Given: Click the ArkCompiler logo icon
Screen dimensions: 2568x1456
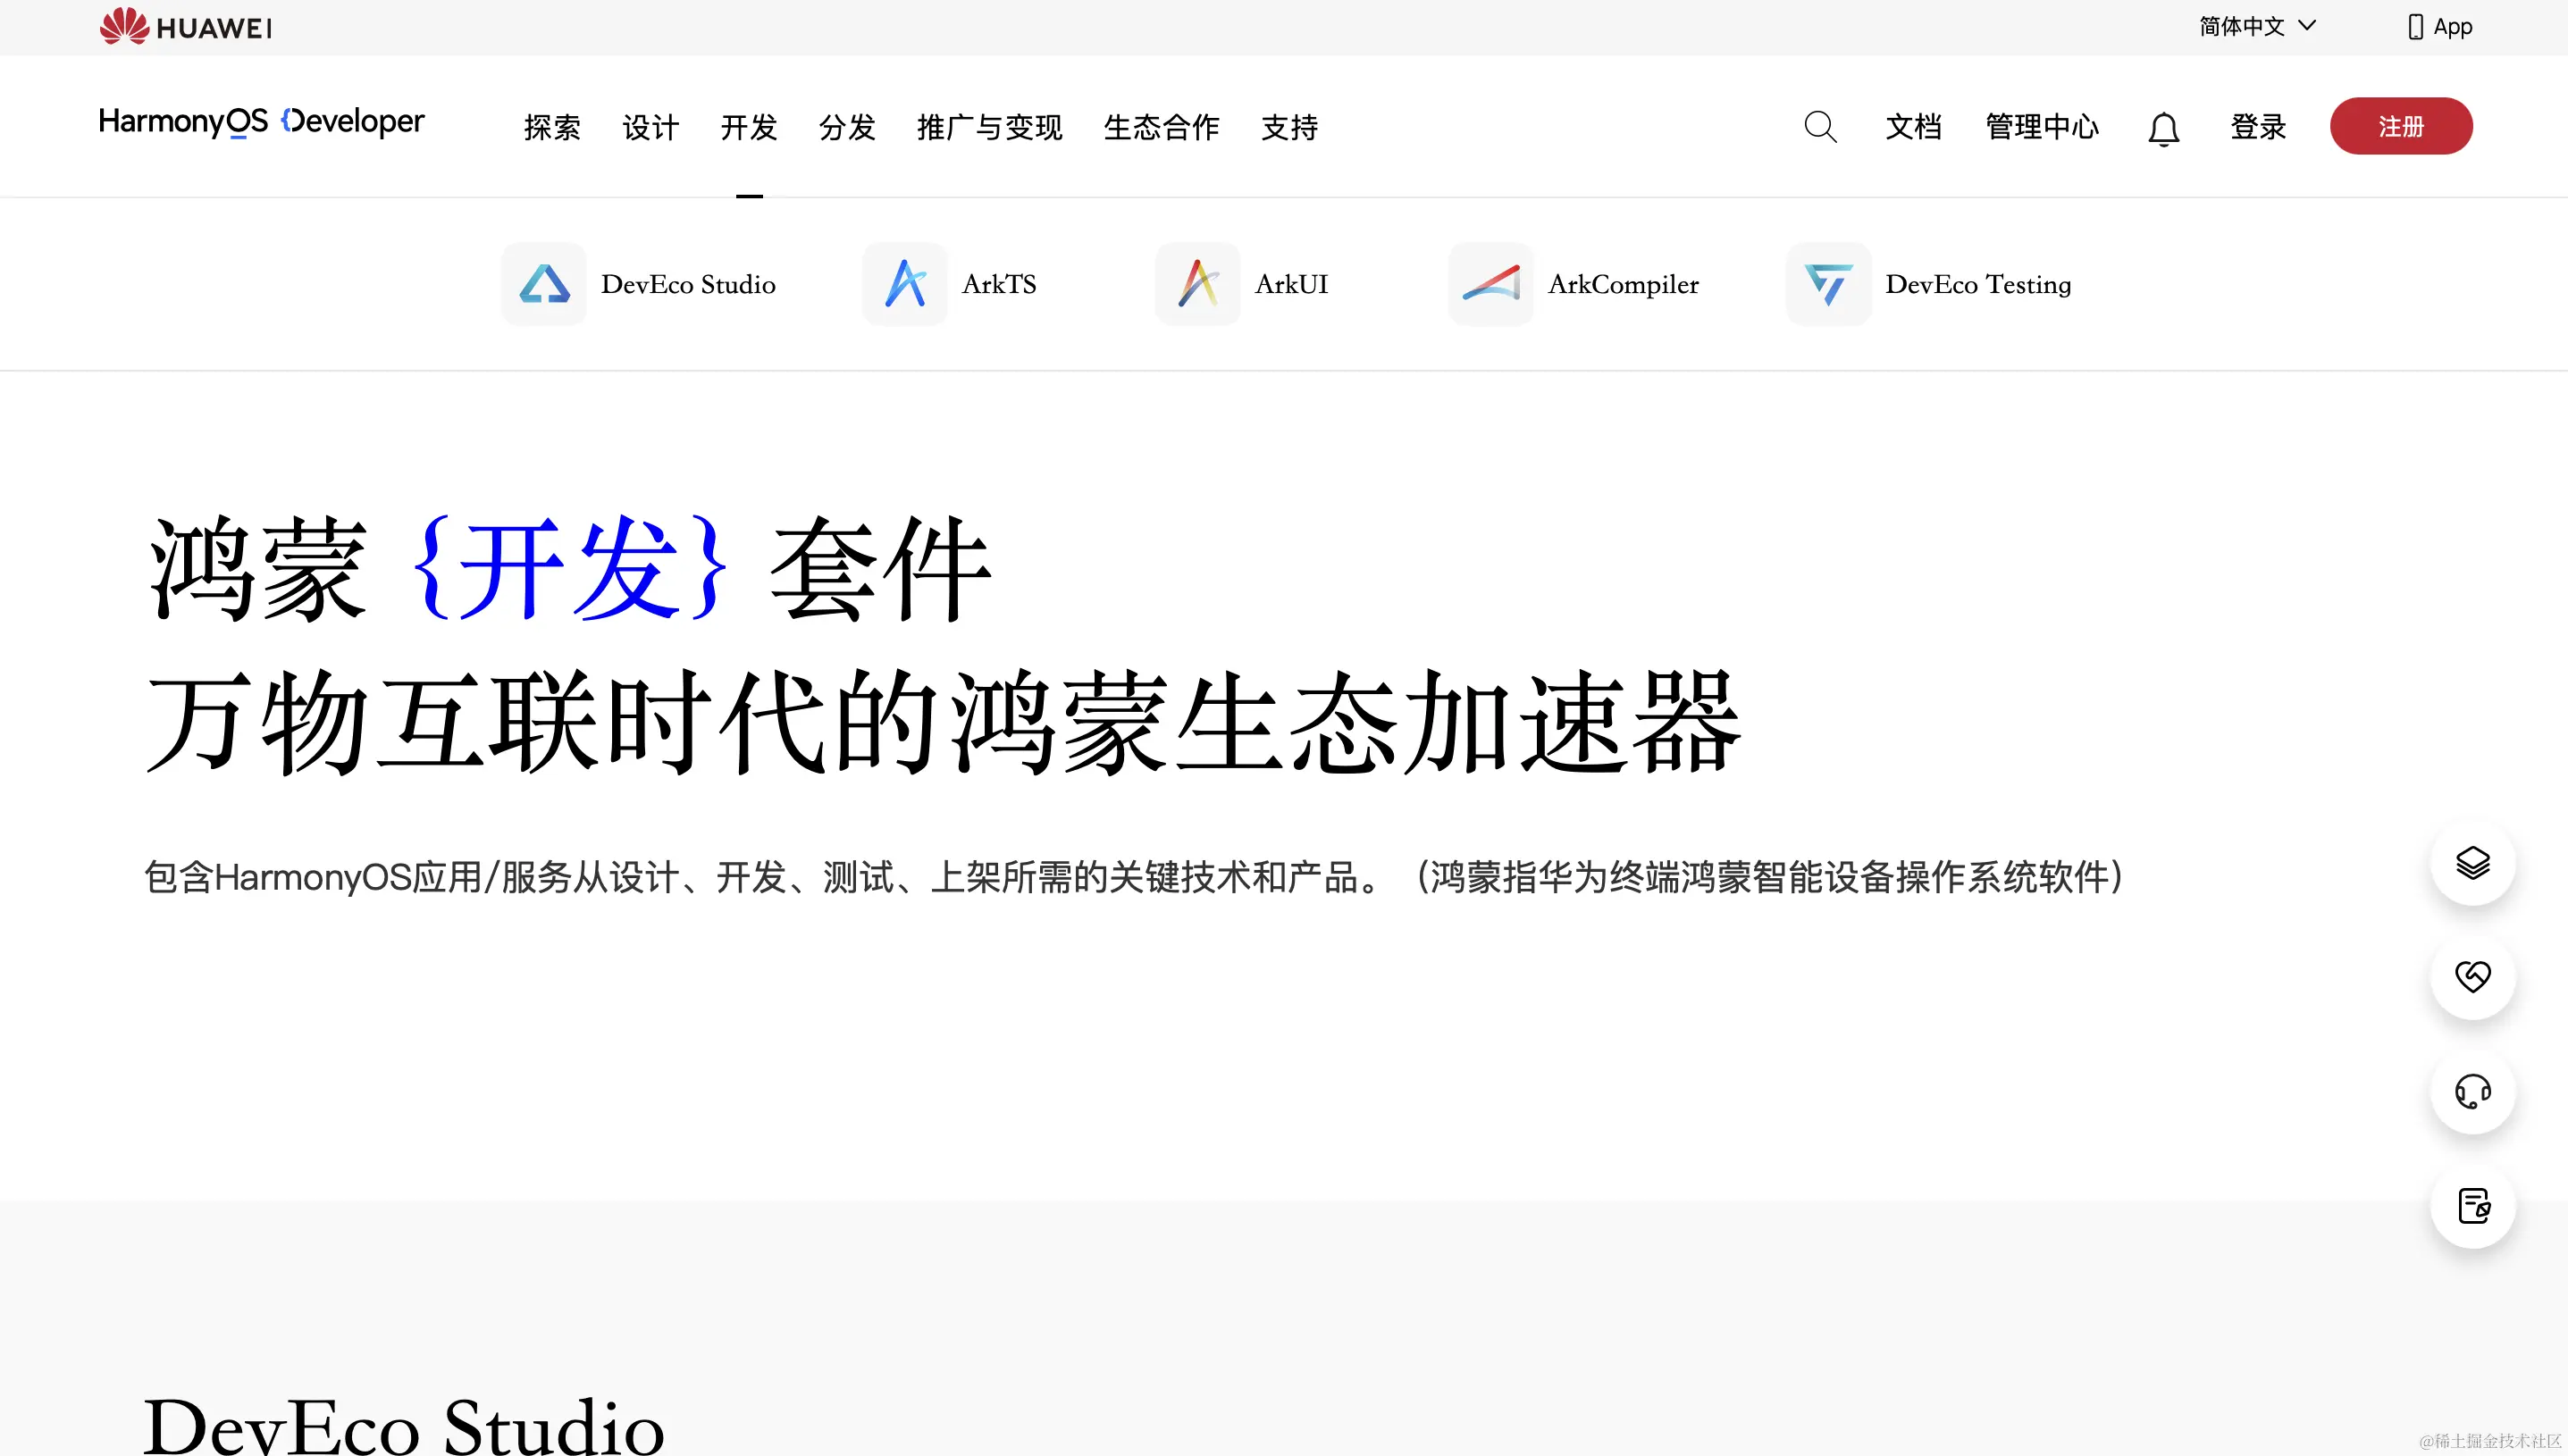Looking at the screenshot, I should (1491, 284).
